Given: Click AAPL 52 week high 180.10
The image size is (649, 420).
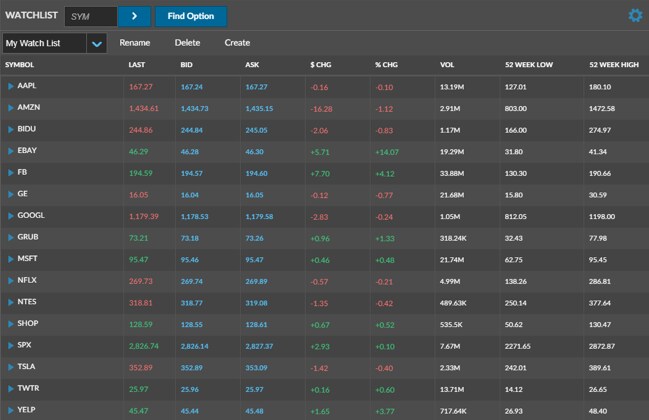Looking at the screenshot, I should click(600, 87).
